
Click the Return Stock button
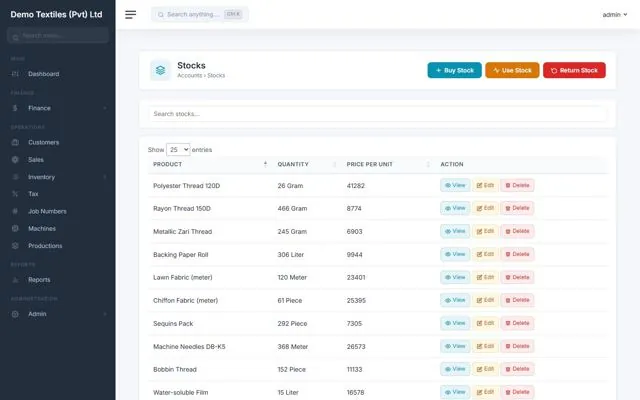[574, 70]
